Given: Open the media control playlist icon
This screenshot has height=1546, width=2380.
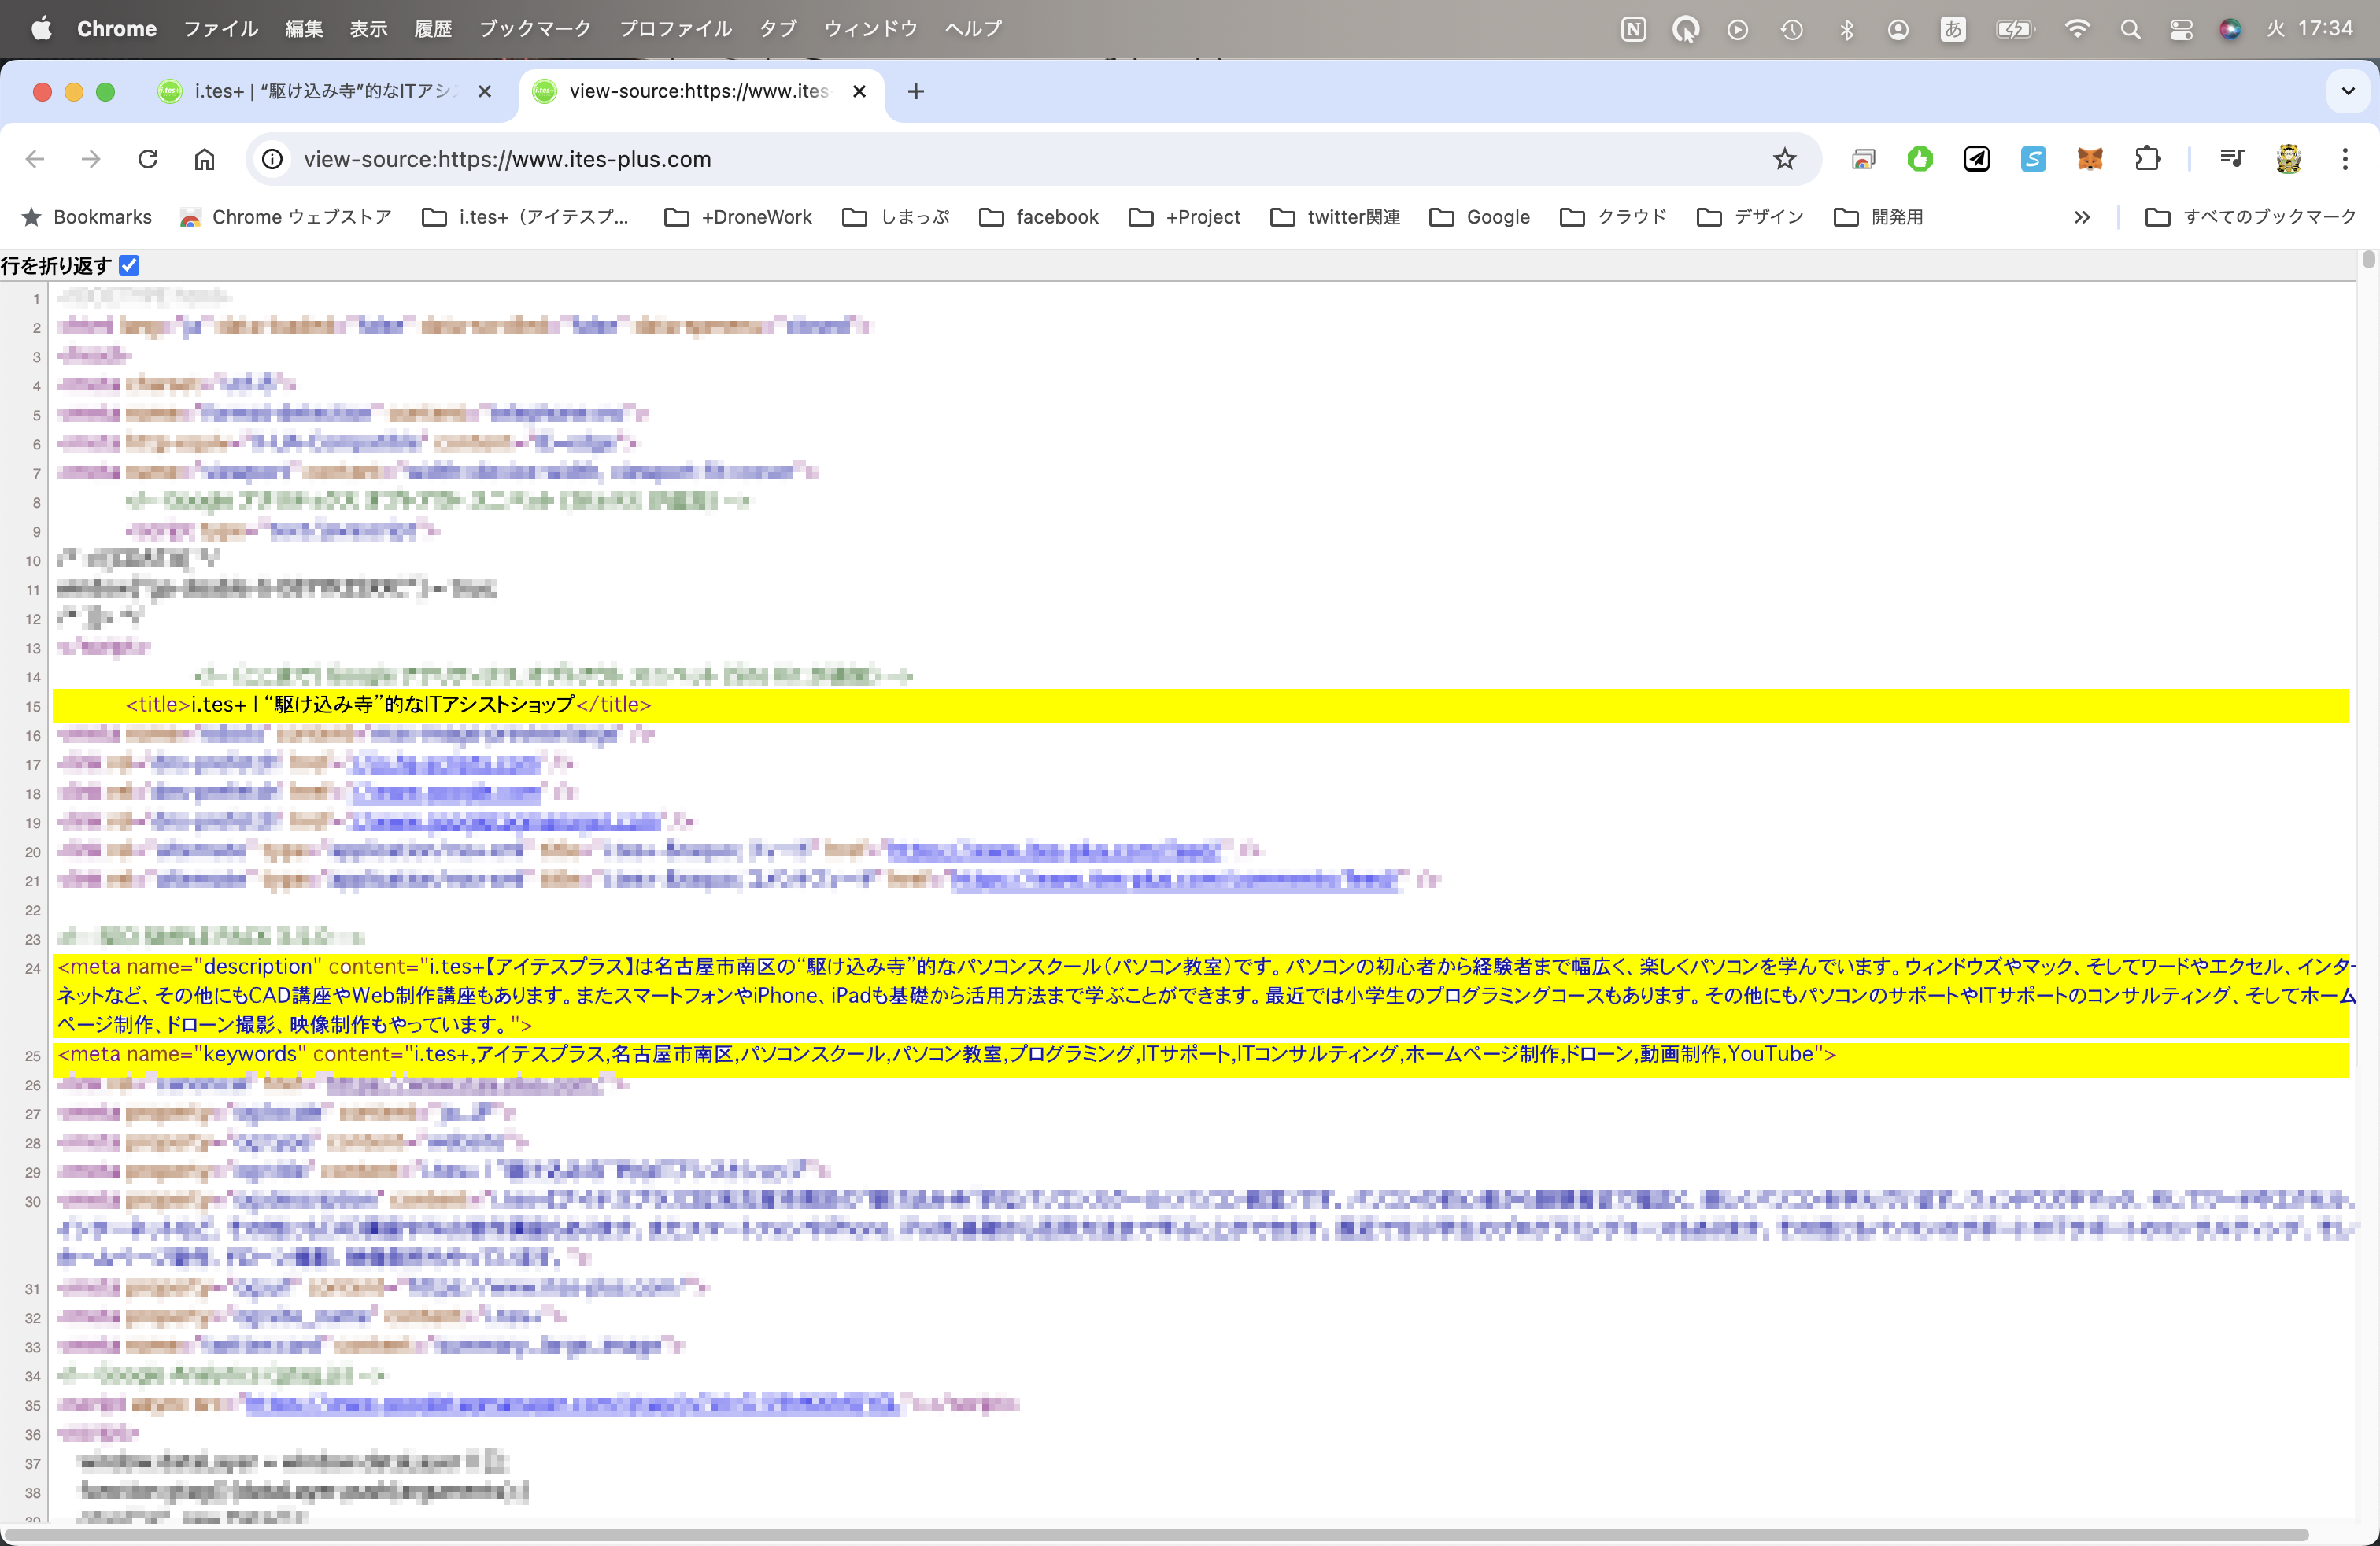Looking at the screenshot, I should point(2231,159).
